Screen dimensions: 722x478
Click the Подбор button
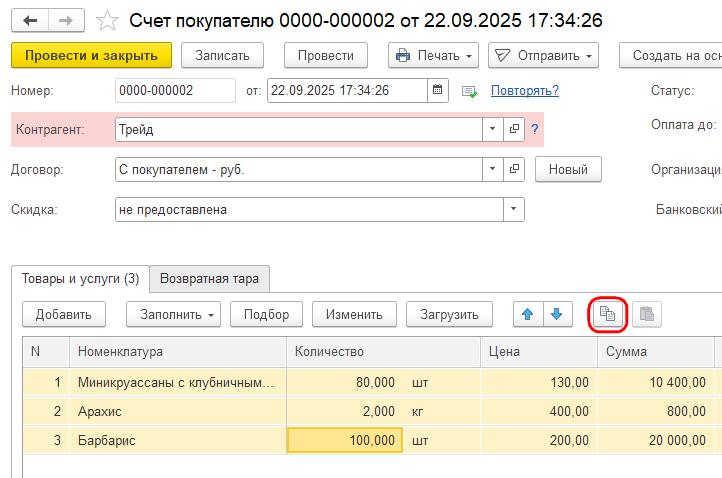point(267,315)
